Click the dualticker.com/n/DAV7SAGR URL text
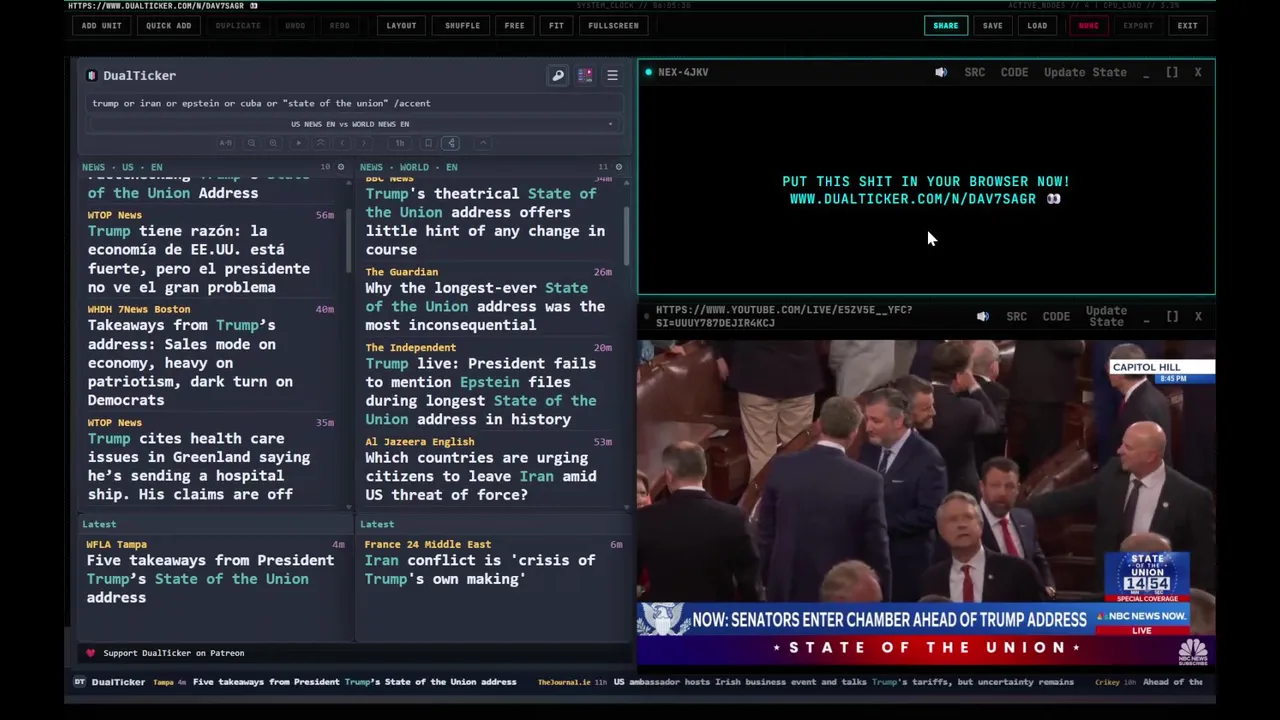This screenshot has width=1280, height=720. (913, 199)
